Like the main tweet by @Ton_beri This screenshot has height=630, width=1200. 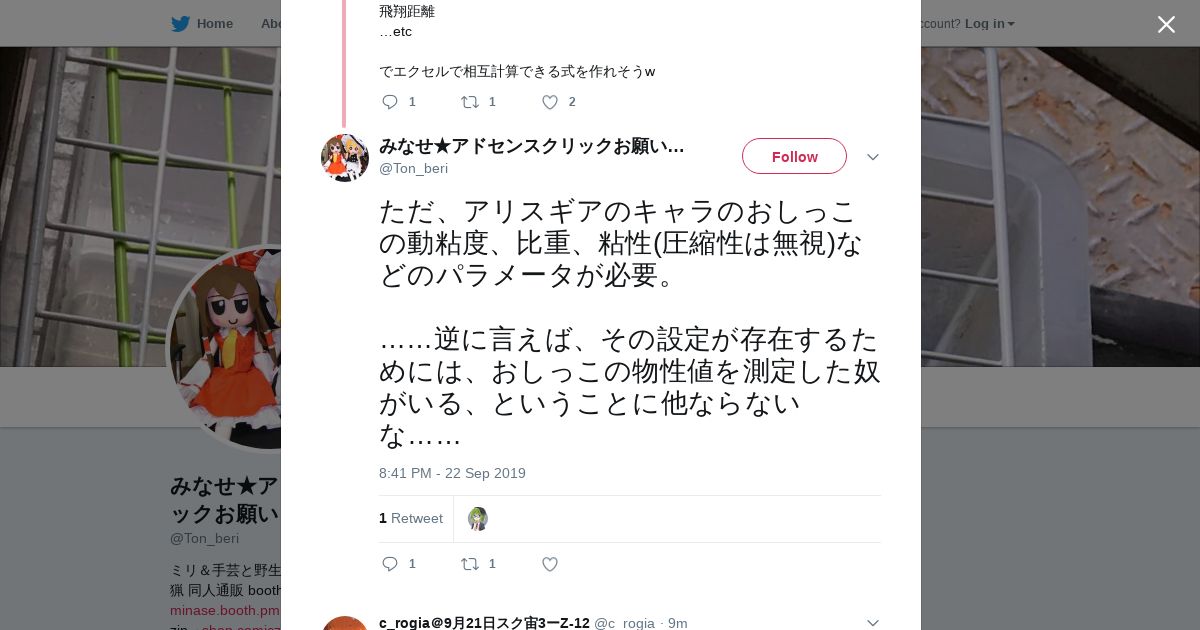point(550,564)
